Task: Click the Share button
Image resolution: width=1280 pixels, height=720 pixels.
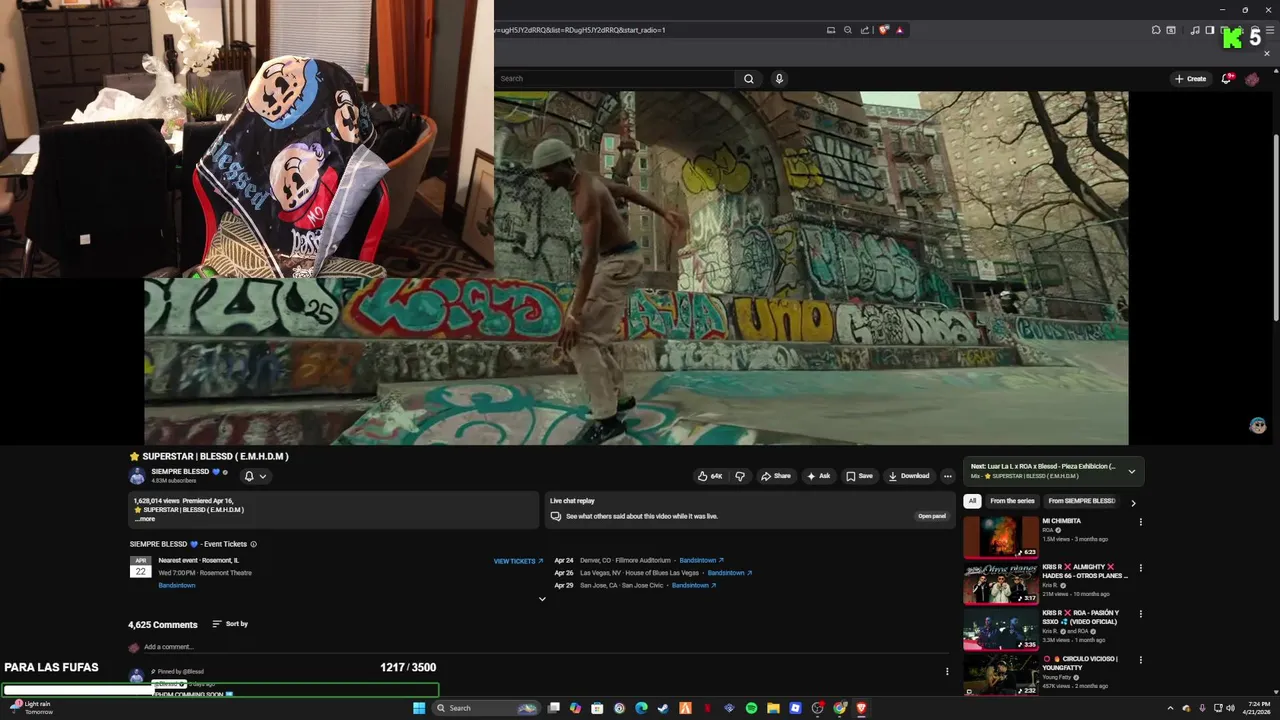Action: click(775, 476)
